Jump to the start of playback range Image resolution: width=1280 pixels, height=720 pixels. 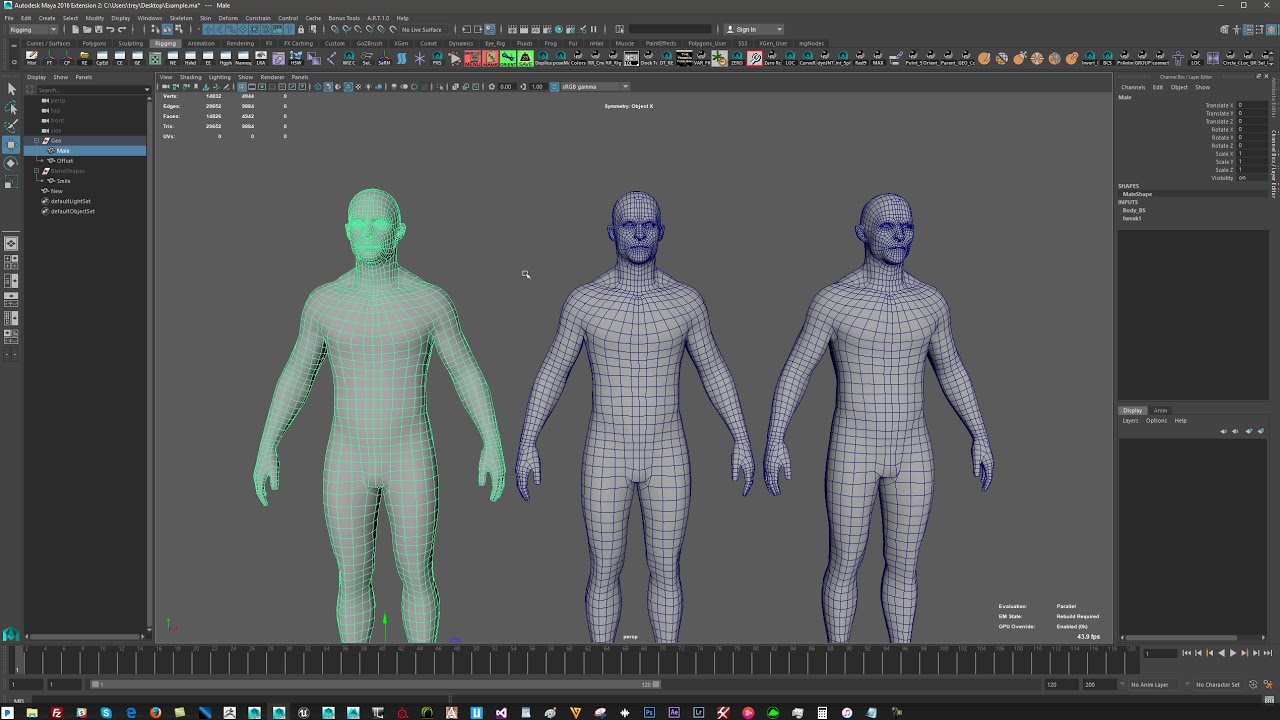[1186, 653]
